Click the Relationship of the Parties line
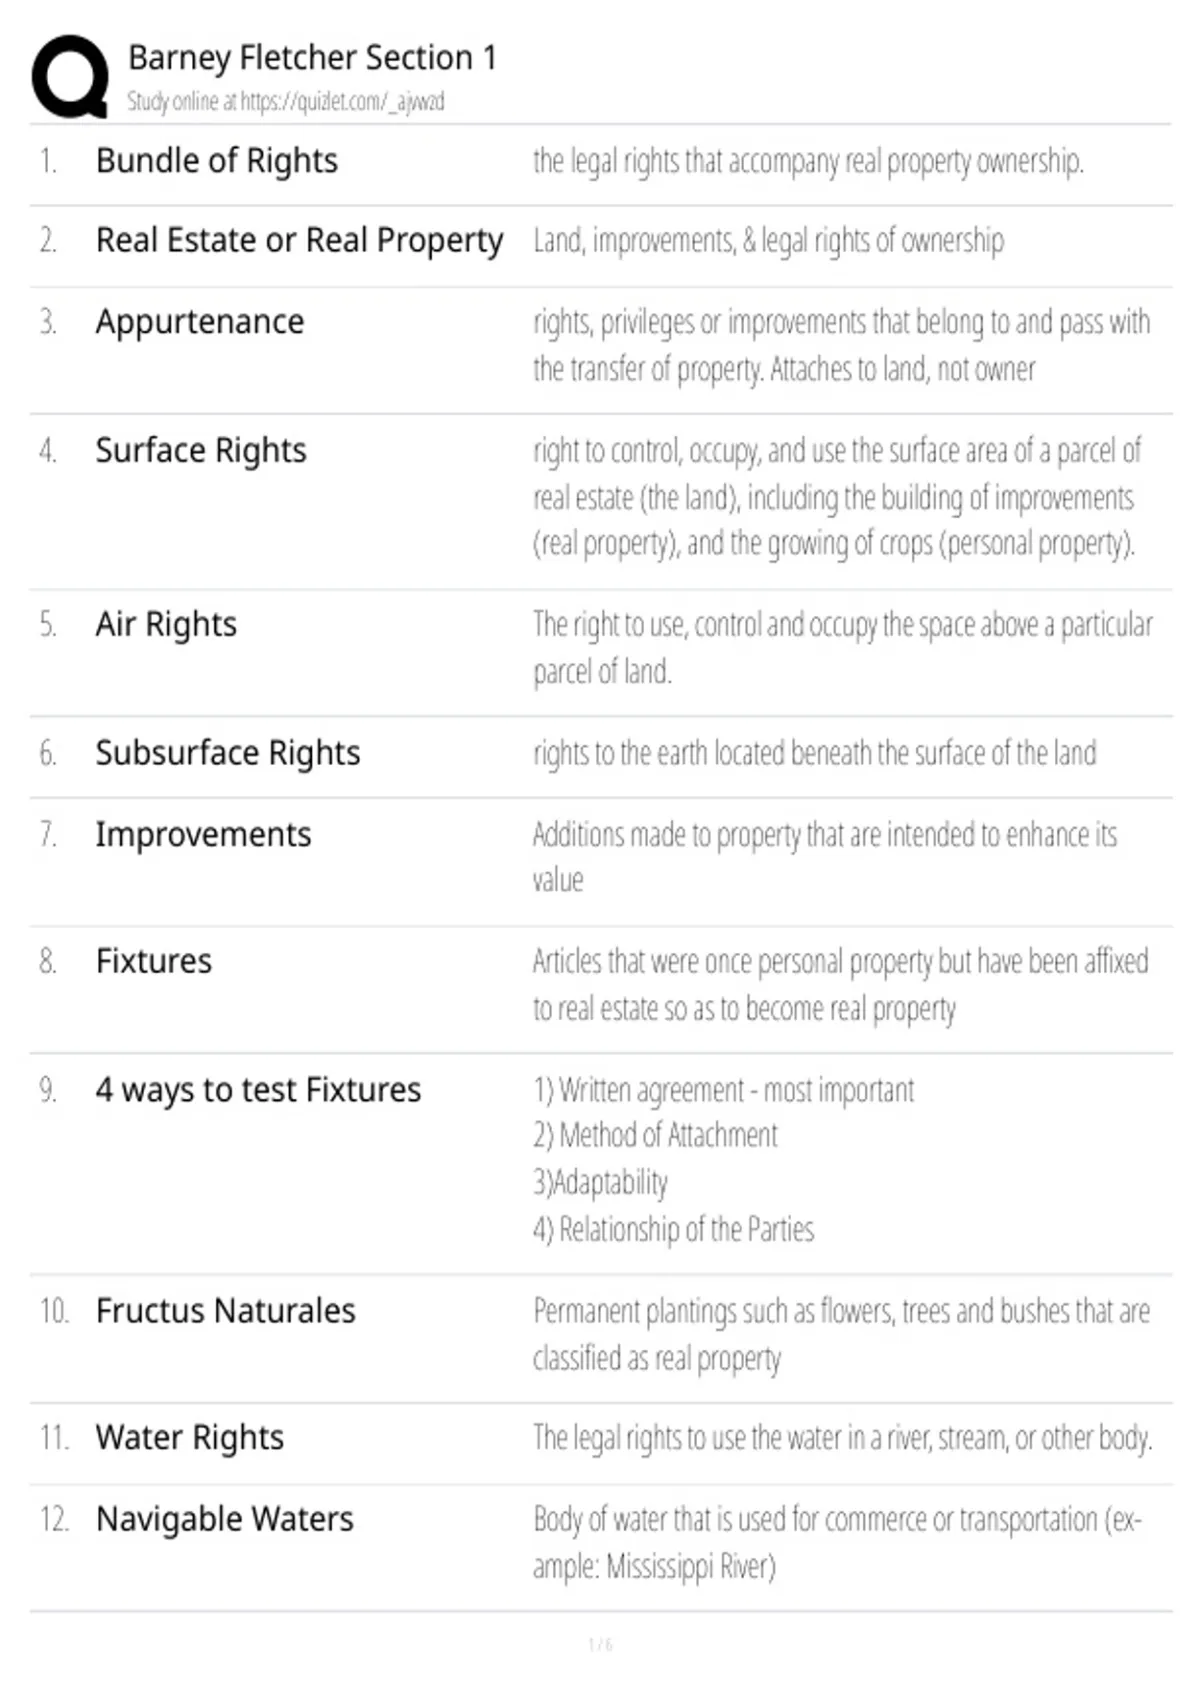Image resolution: width=1200 pixels, height=1700 pixels. 673,1229
